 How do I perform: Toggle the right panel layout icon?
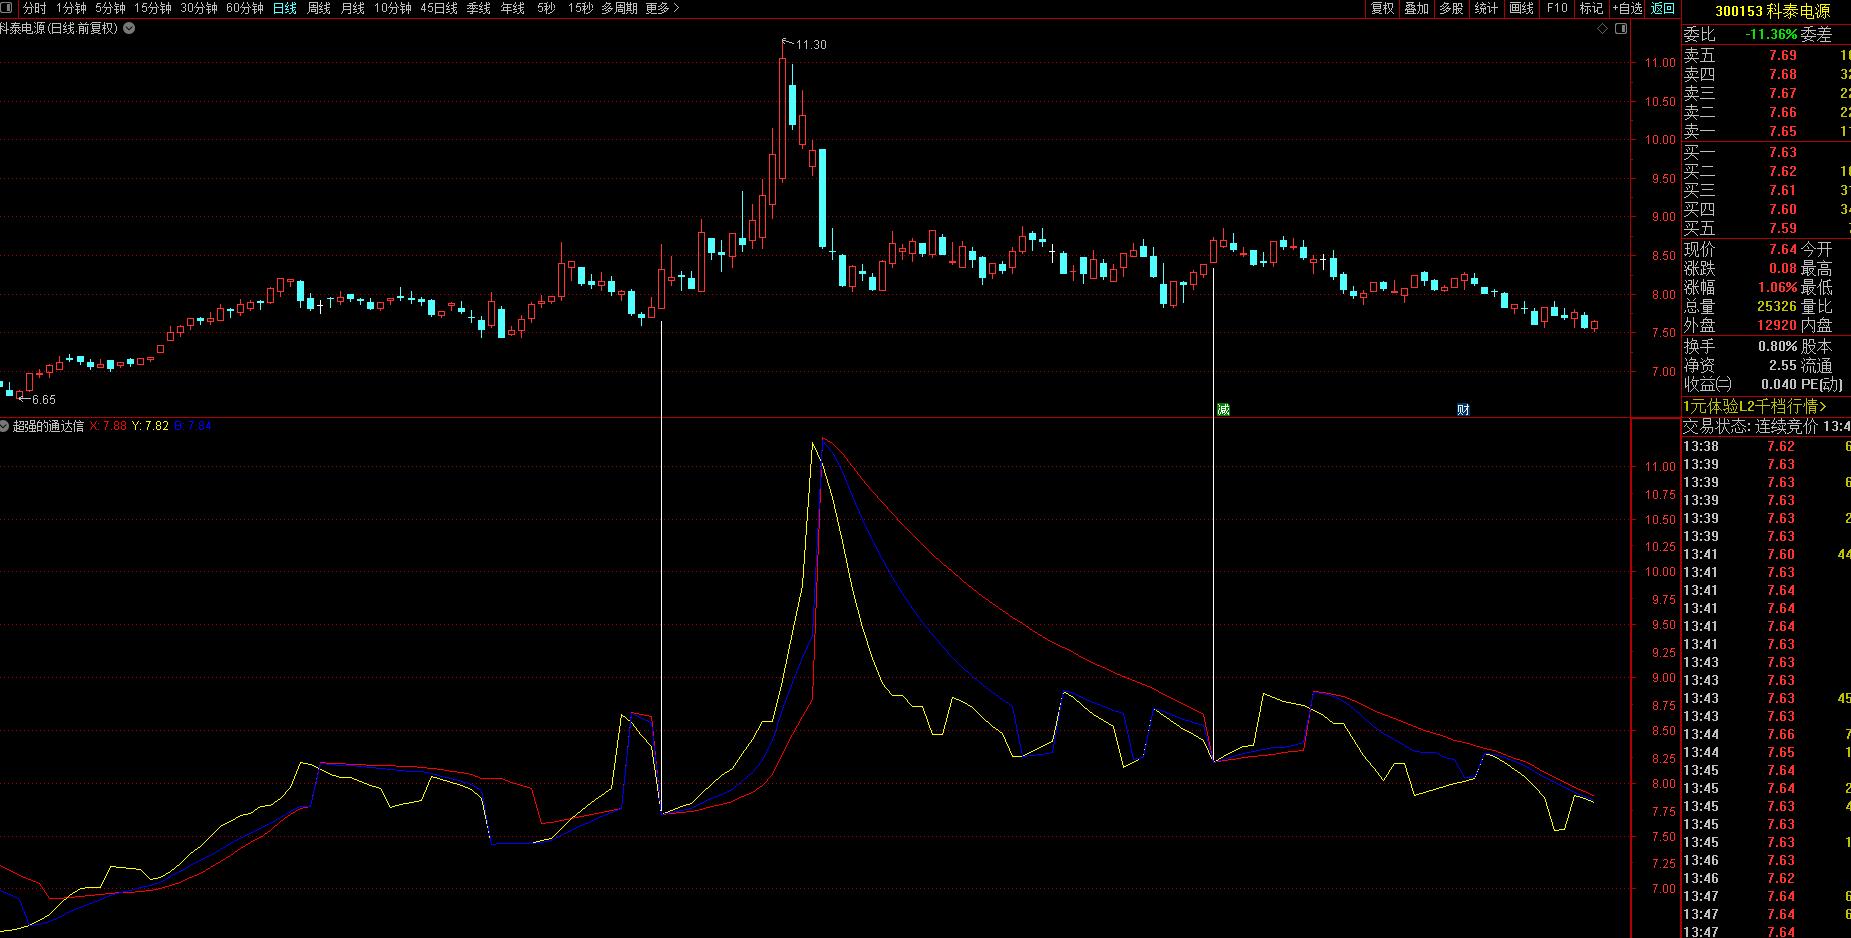coord(1622,29)
